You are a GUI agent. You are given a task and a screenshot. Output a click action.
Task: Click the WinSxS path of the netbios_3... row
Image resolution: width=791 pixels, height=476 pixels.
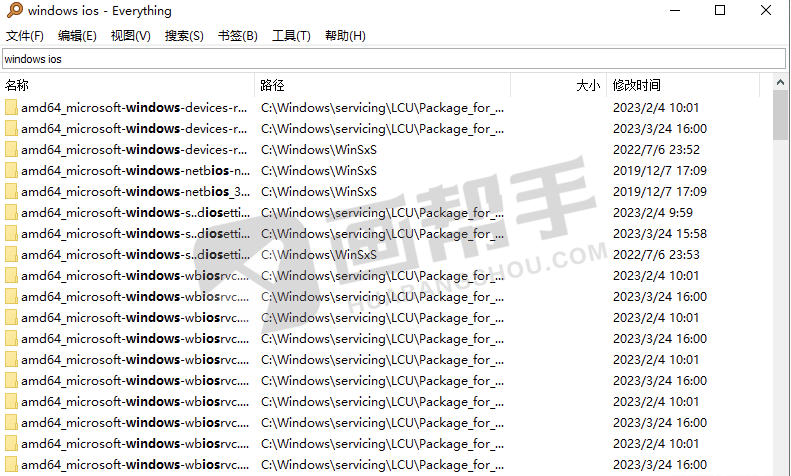point(319,192)
